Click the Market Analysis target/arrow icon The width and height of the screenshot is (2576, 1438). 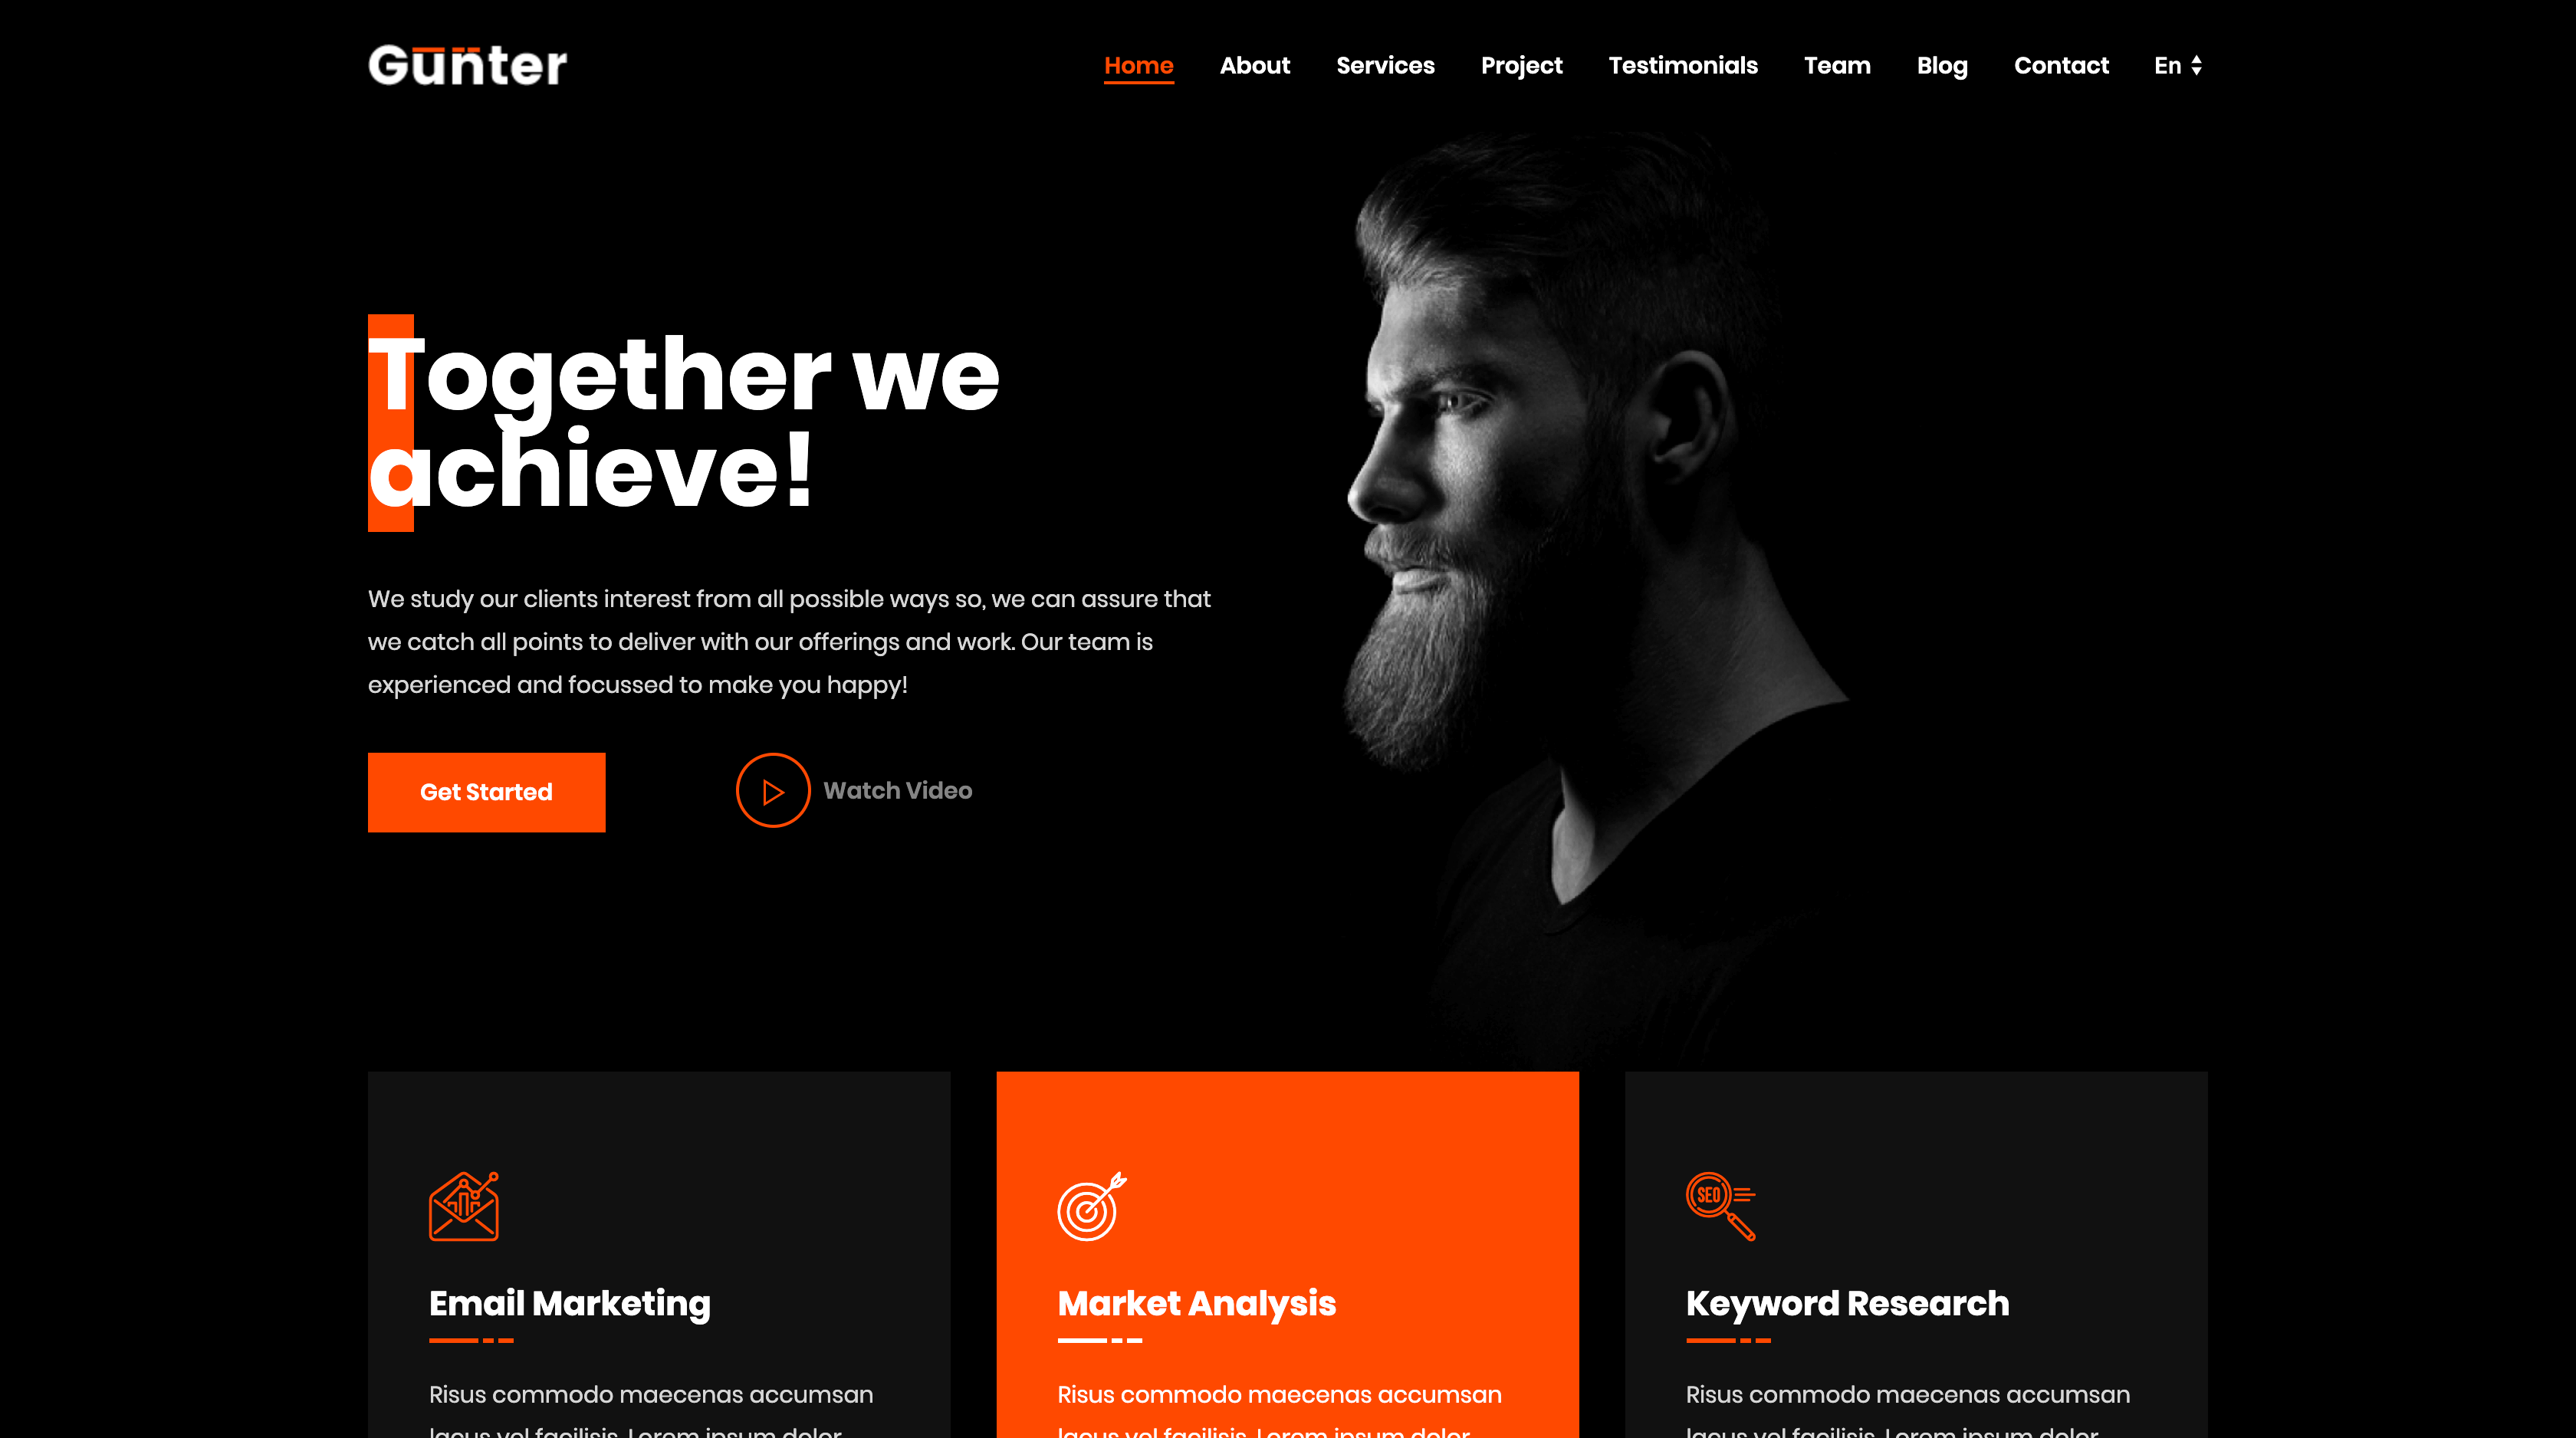click(x=1092, y=1204)
